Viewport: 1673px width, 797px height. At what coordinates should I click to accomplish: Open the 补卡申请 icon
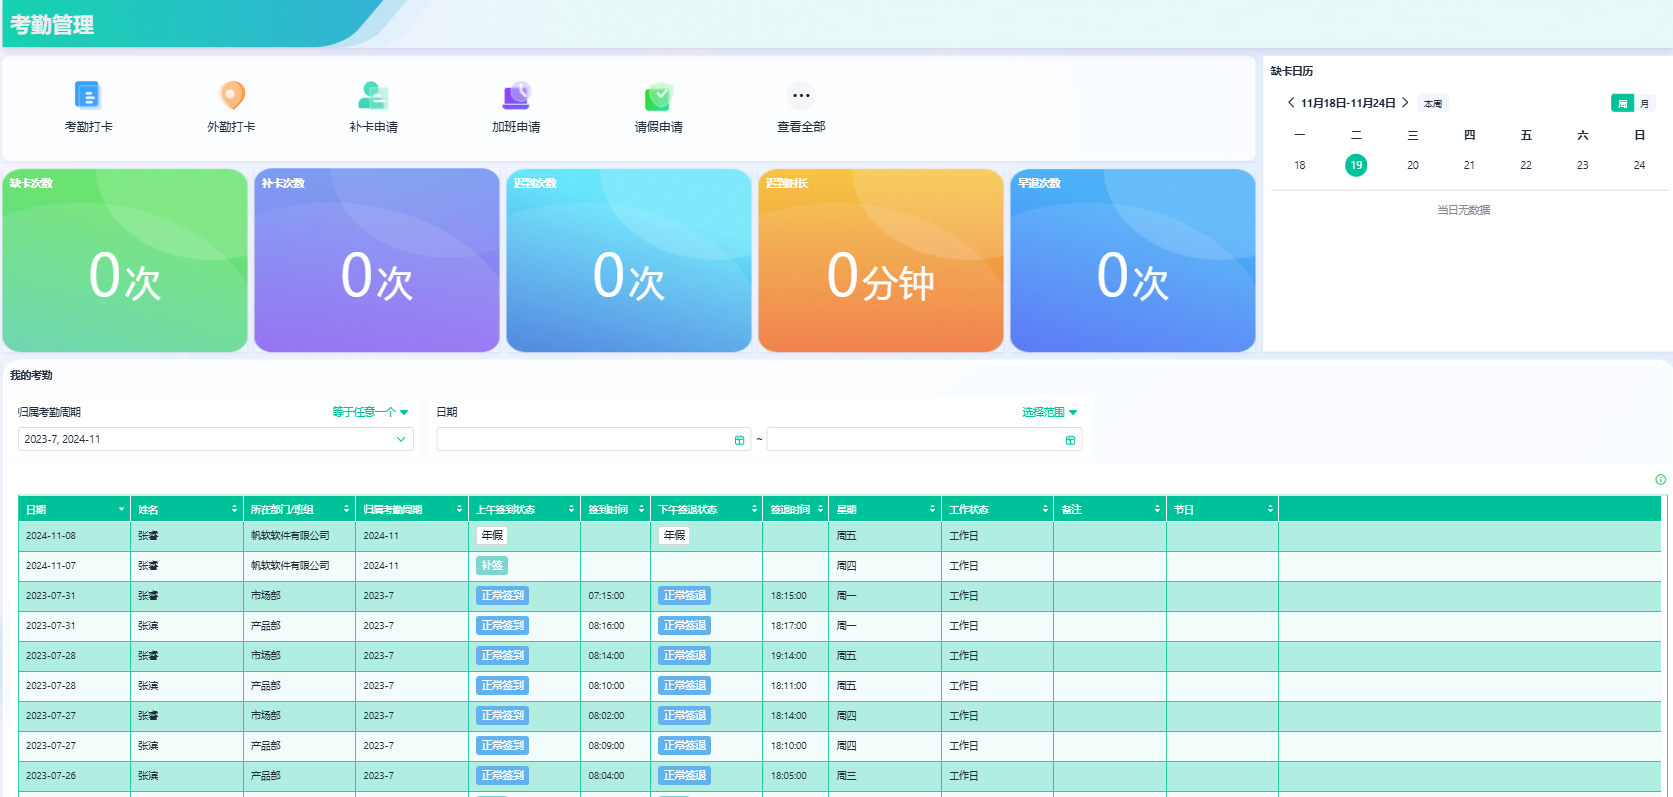click(x=373, y=96)
